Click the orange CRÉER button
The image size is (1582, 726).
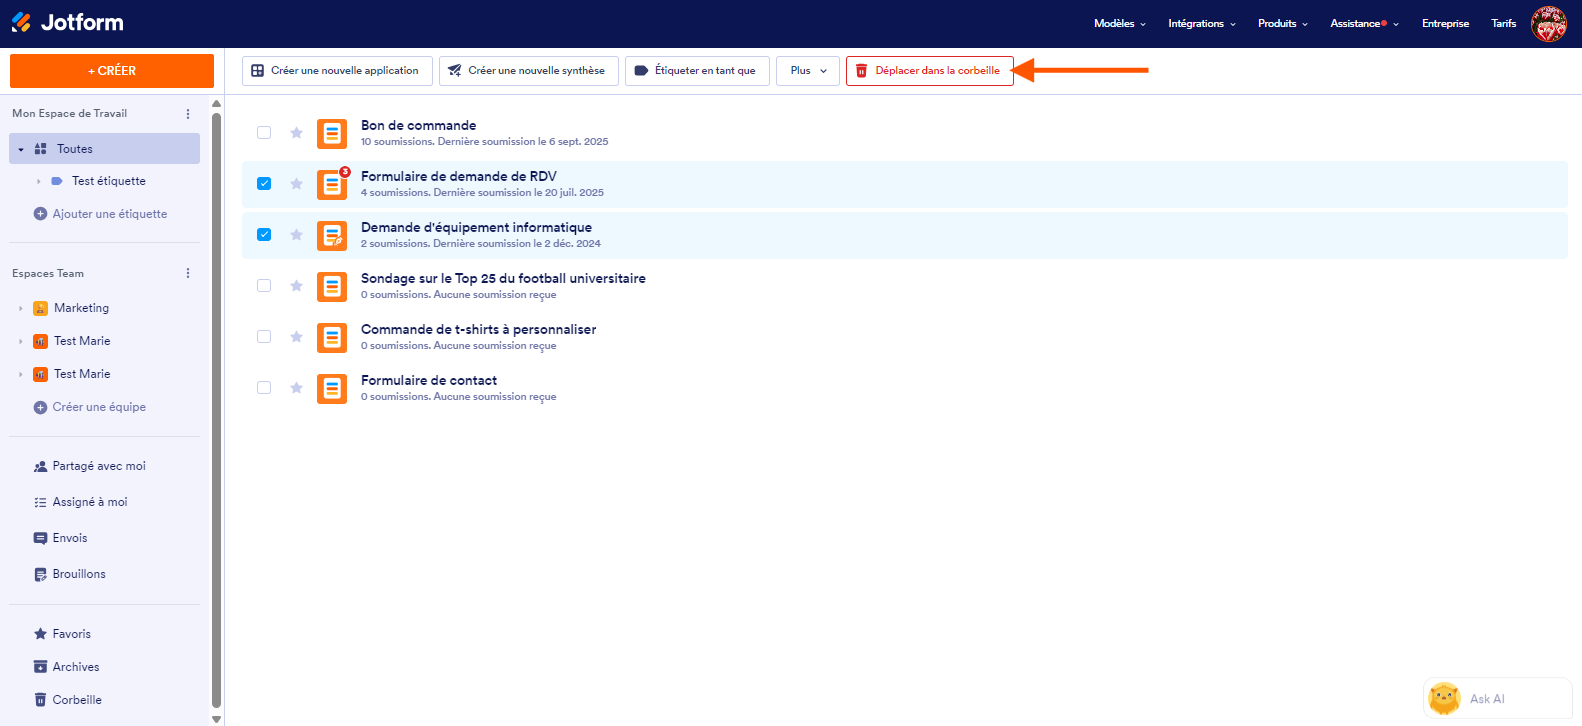click(x=112, y=71)
